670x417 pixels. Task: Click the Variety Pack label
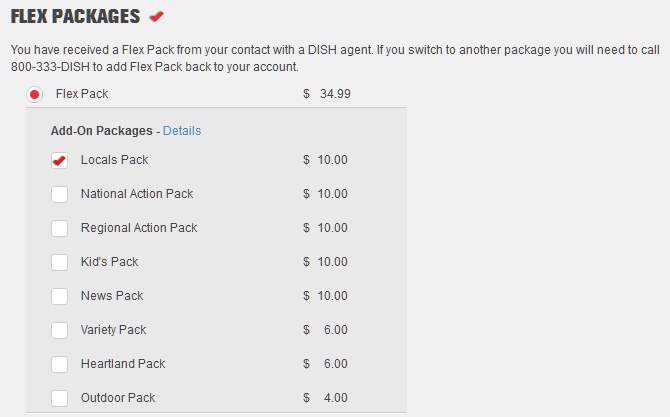113,330
